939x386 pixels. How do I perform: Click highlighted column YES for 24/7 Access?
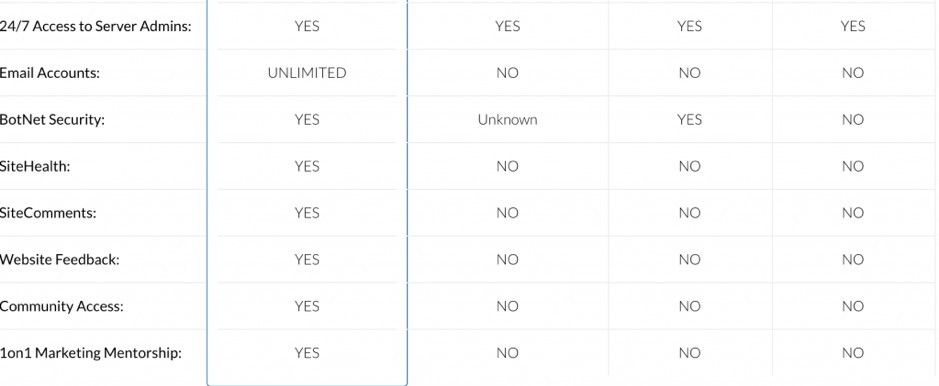tap(307, 26)
